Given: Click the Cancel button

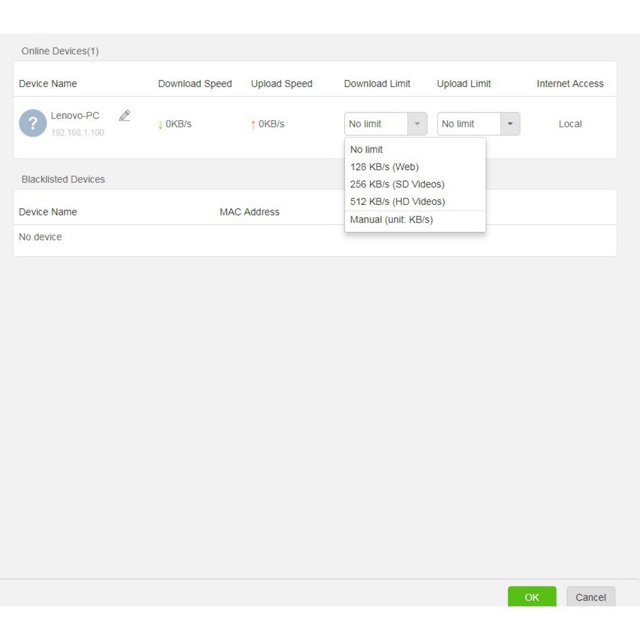Looking at the screenshot, I should [590, 597].
